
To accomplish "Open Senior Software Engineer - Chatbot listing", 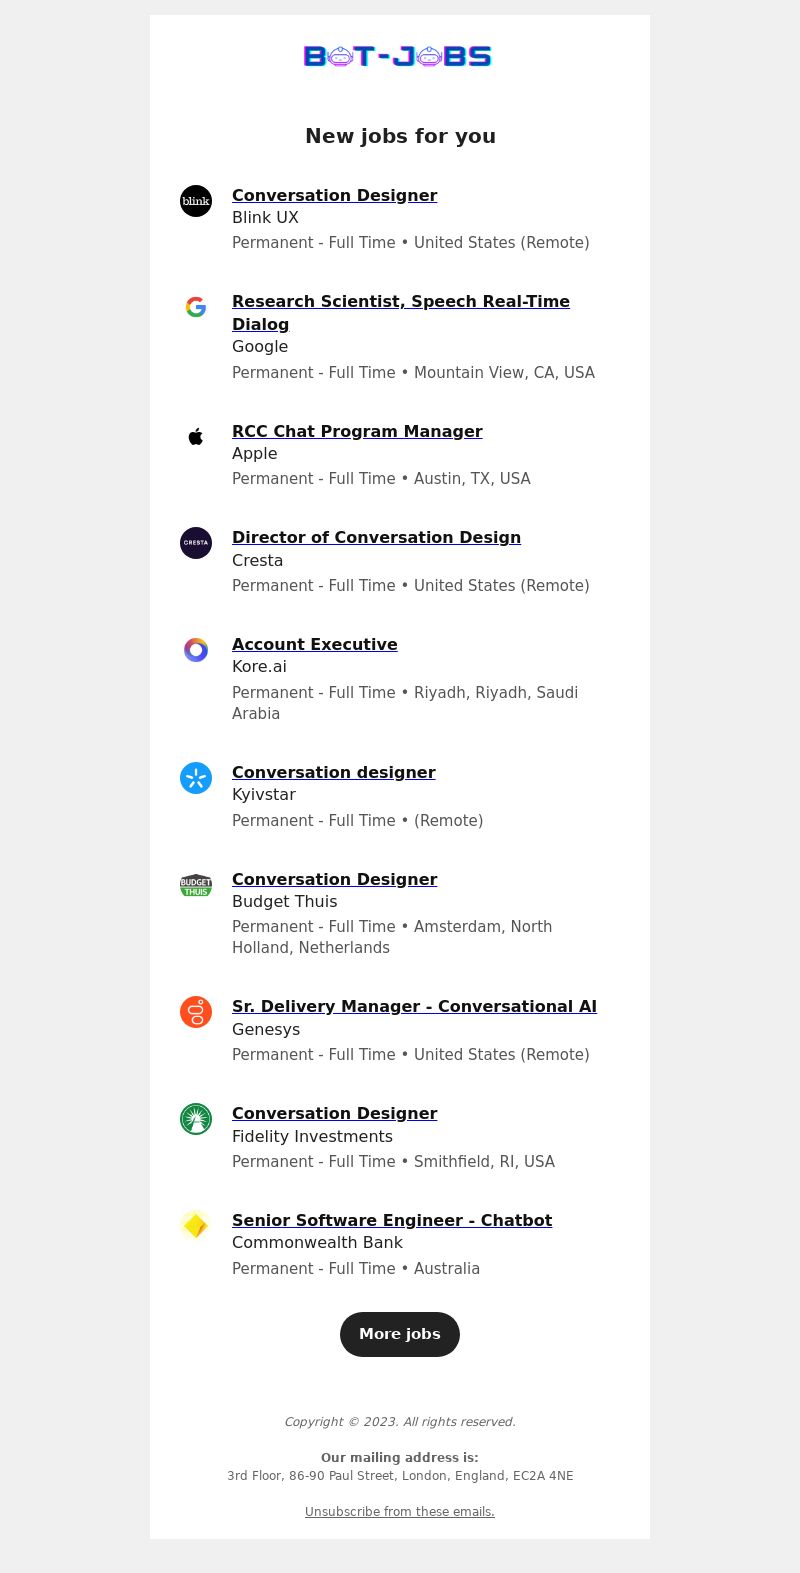I will (x=392, y=1220).
